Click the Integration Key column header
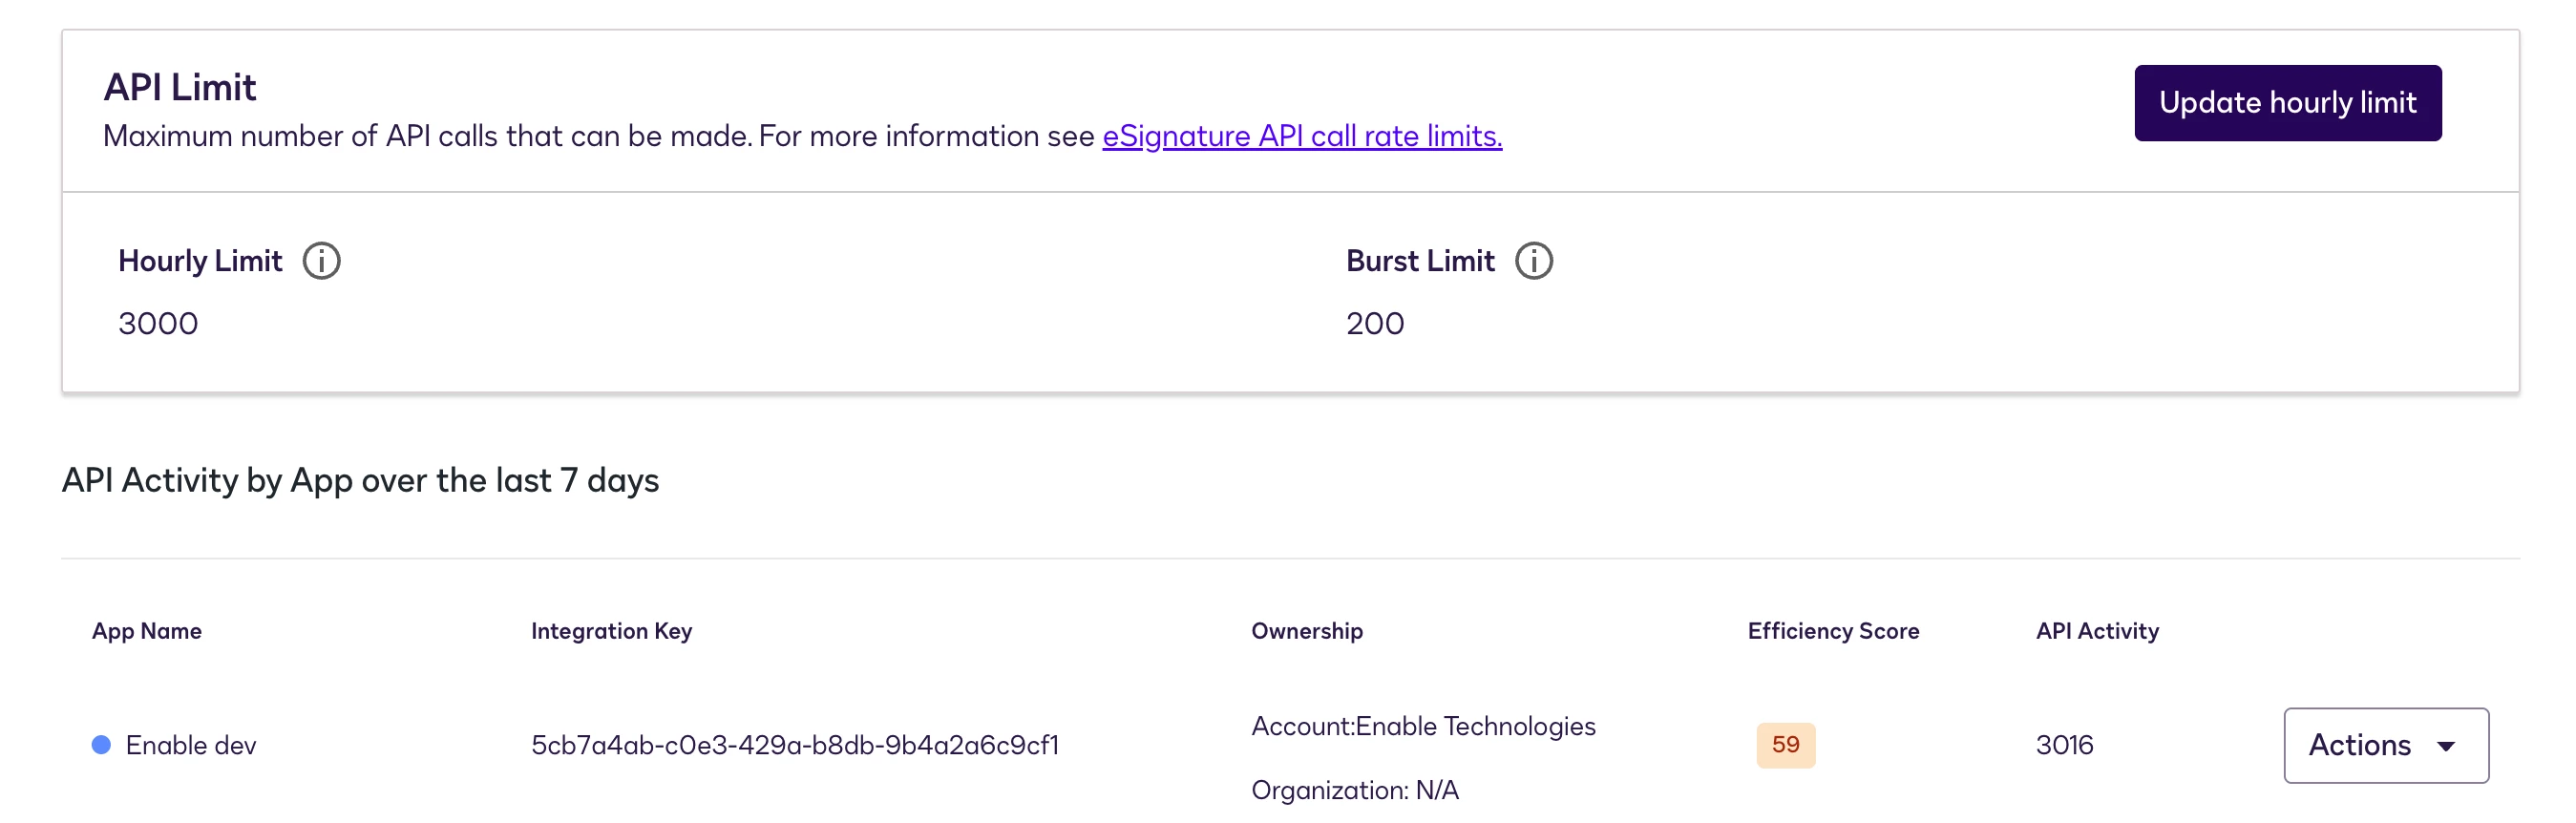This screenshot has width=2576, height=823. (611, 631)
